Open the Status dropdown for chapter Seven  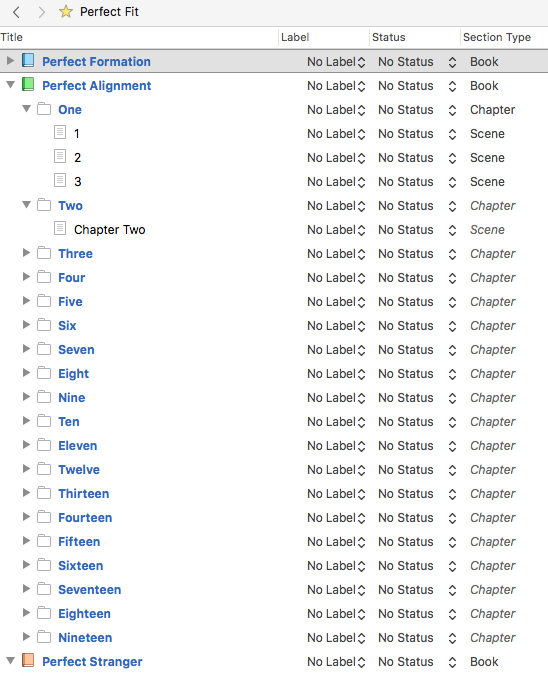417,350
